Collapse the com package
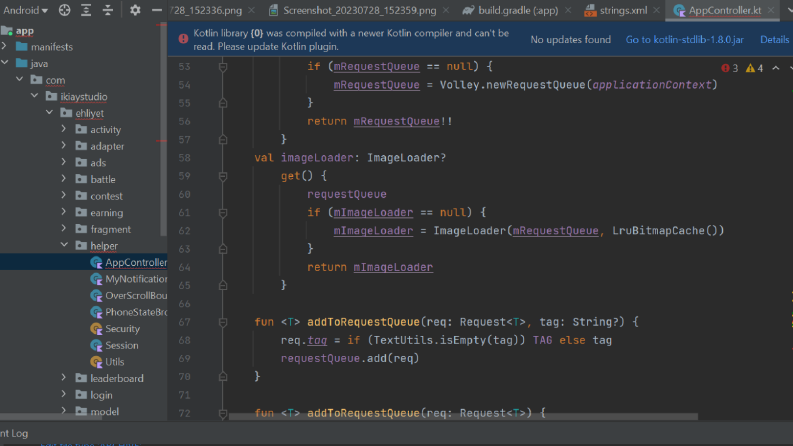This screenshot has width=793, height=446. 20,80
